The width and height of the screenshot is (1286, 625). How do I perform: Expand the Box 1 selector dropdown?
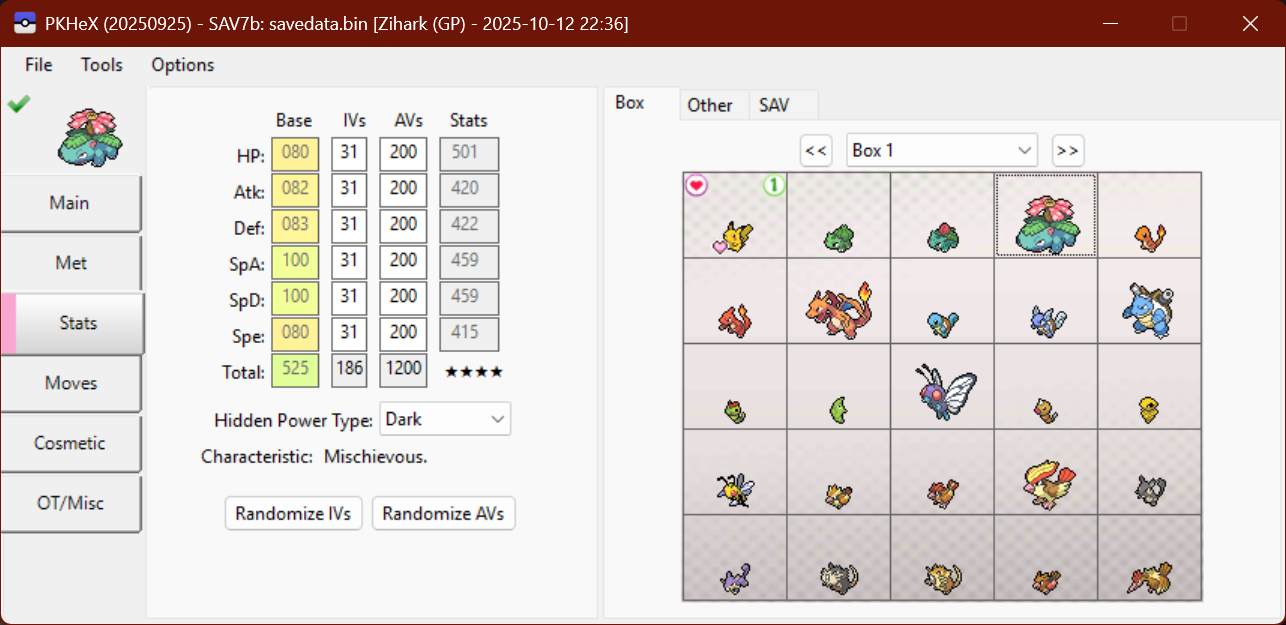[941, 150]
